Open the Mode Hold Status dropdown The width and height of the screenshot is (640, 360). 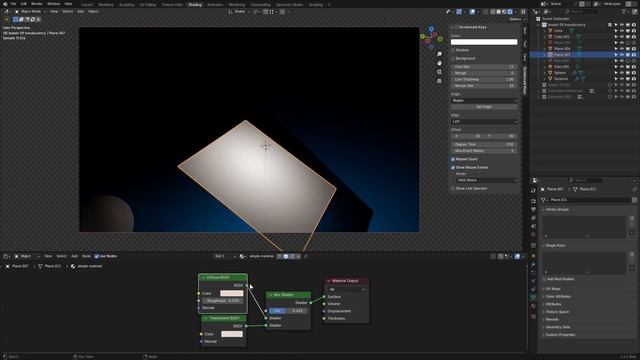click(487, 180)
